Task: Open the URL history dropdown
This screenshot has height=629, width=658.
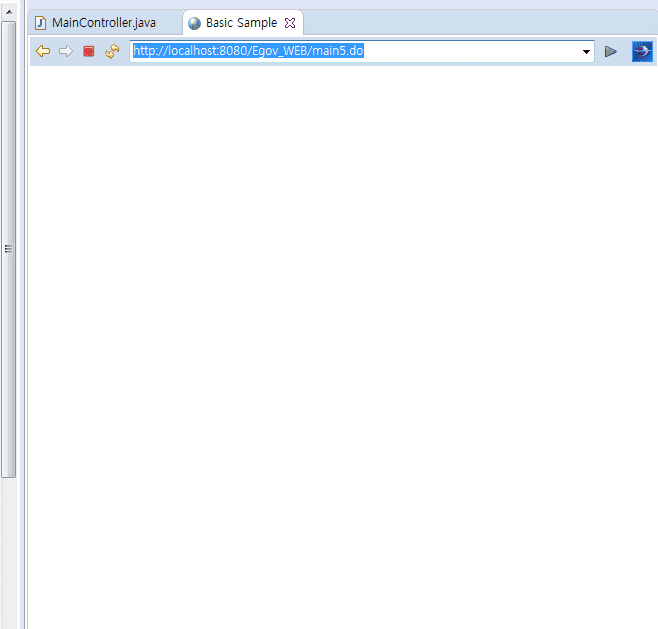Action: [x=586, y=52]
